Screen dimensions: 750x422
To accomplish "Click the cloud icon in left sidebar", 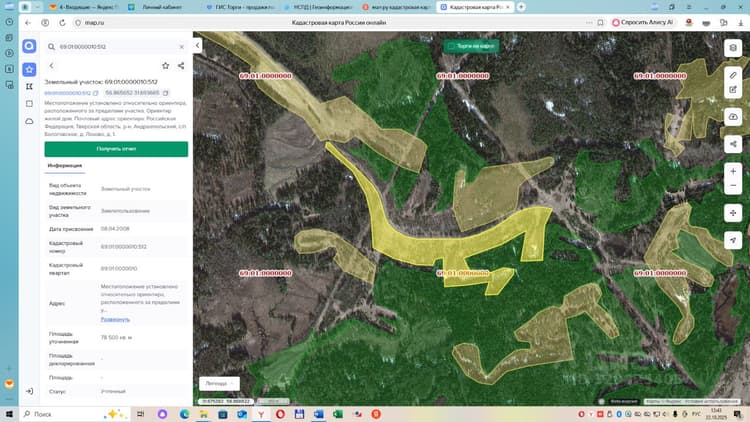I will tap(29, 122).
